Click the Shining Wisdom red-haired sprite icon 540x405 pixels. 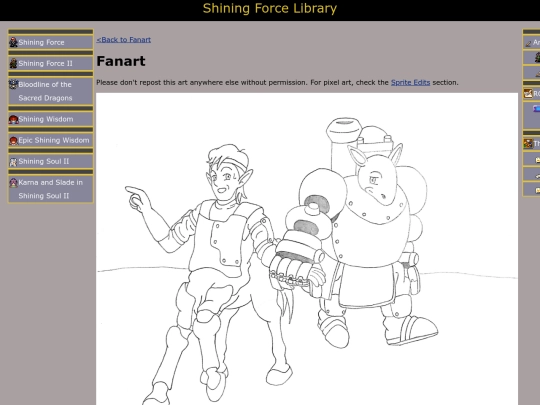[x=13, y=119]
